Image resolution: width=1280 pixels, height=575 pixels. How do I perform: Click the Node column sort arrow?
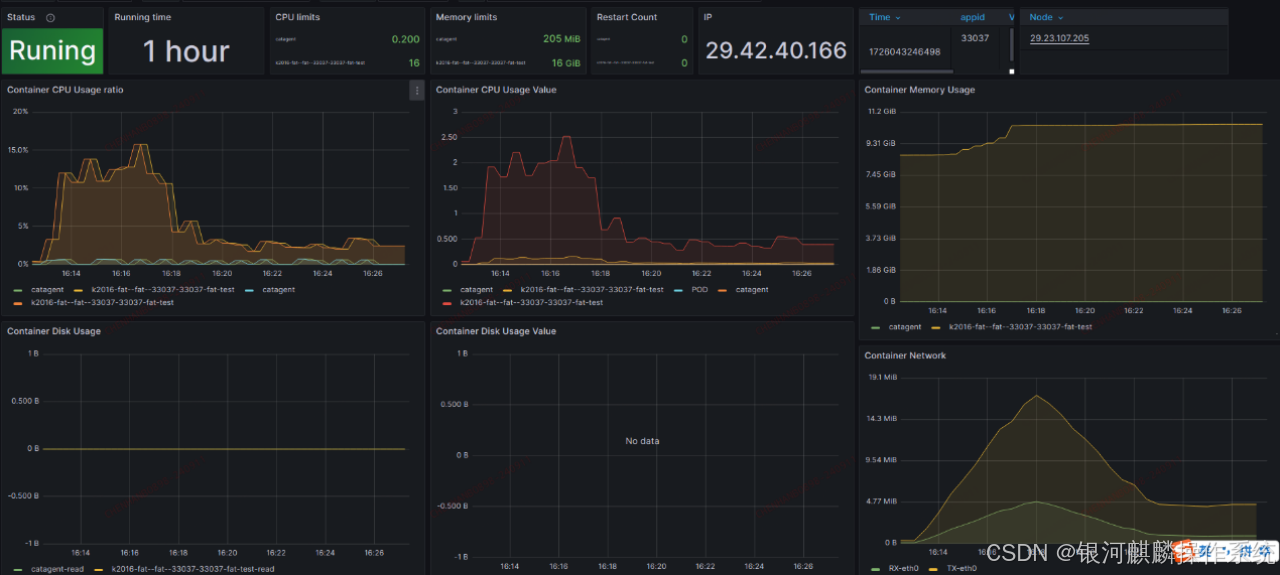coord(1060,18)
